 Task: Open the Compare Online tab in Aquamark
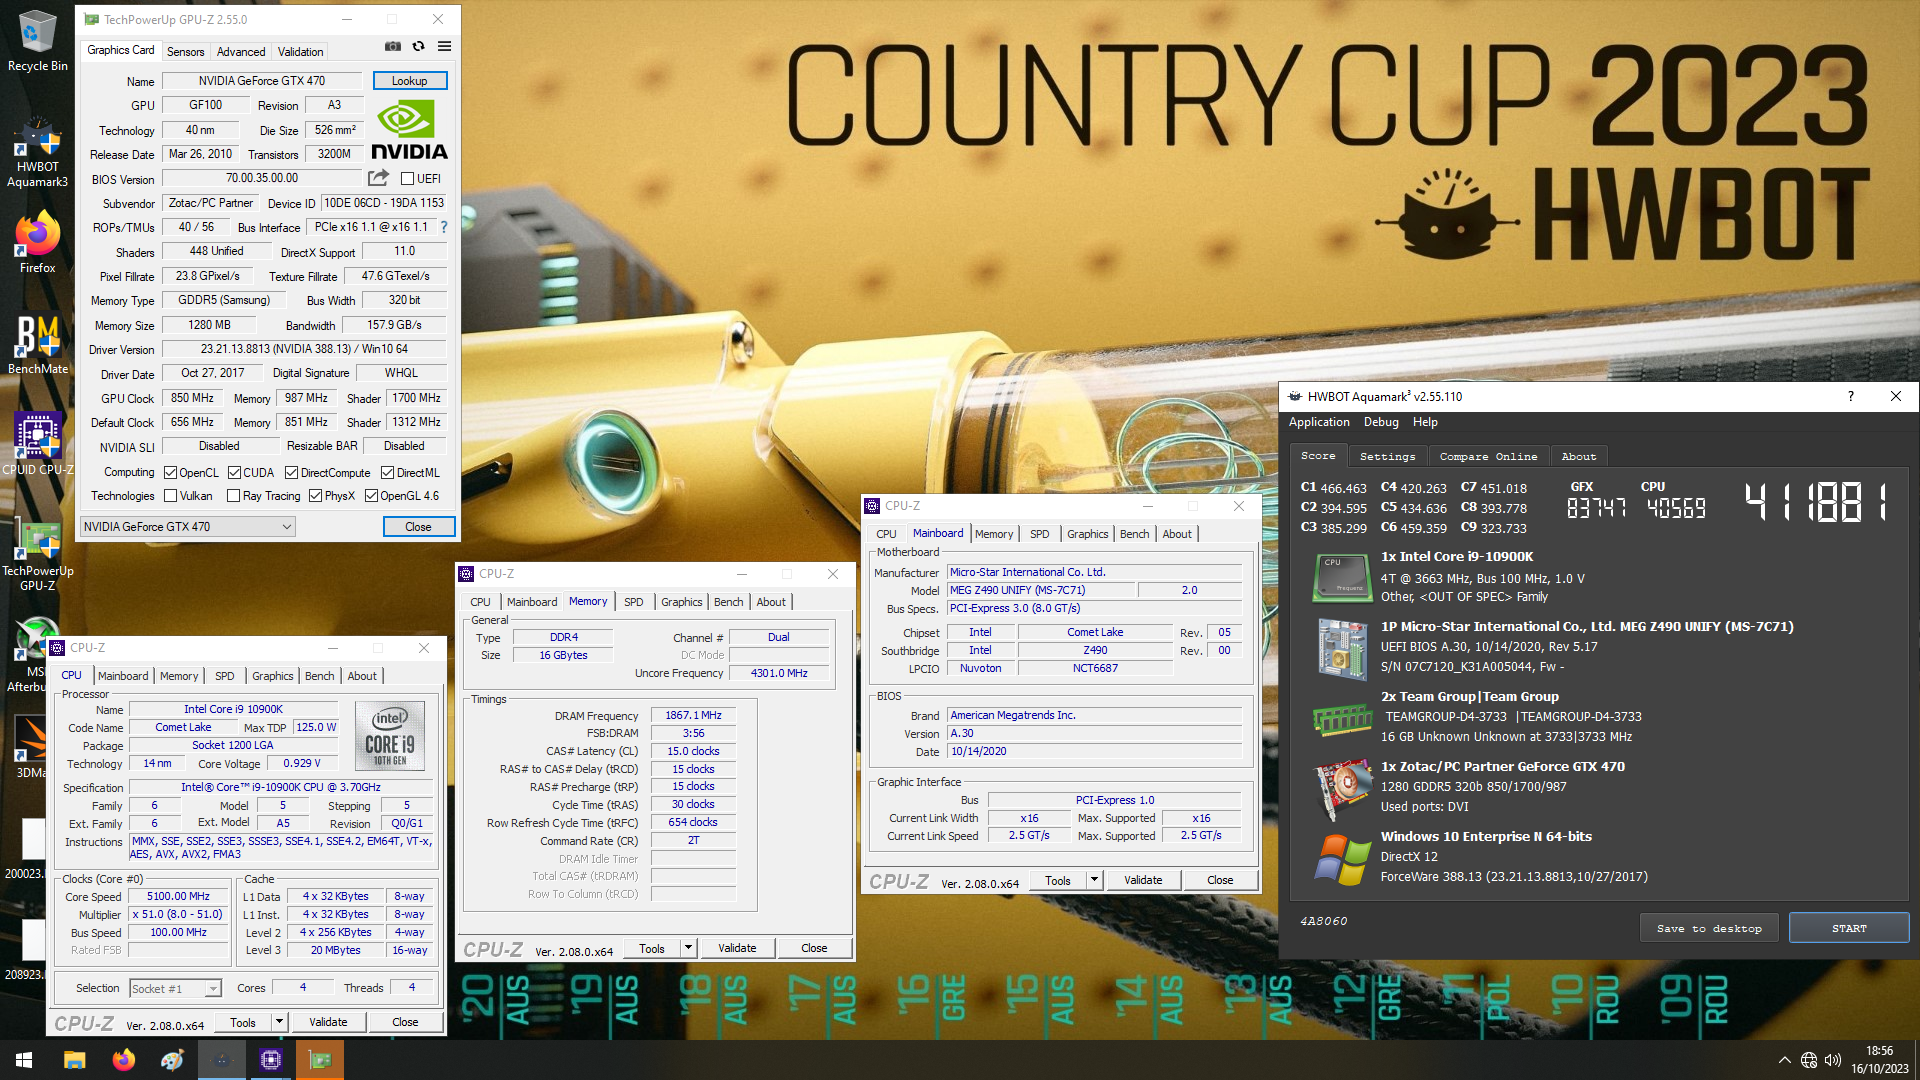pyautogui.click(x=1488, y=456)
